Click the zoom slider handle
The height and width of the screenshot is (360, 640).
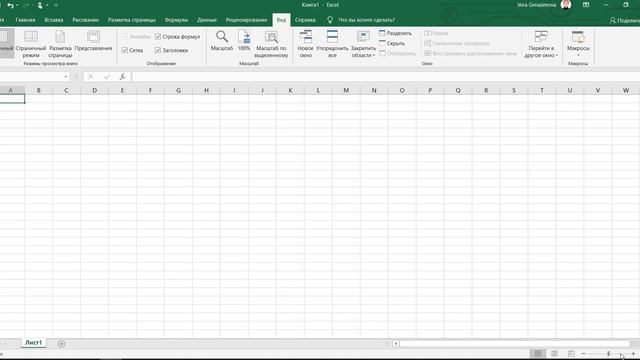click(x=609, y=353)
